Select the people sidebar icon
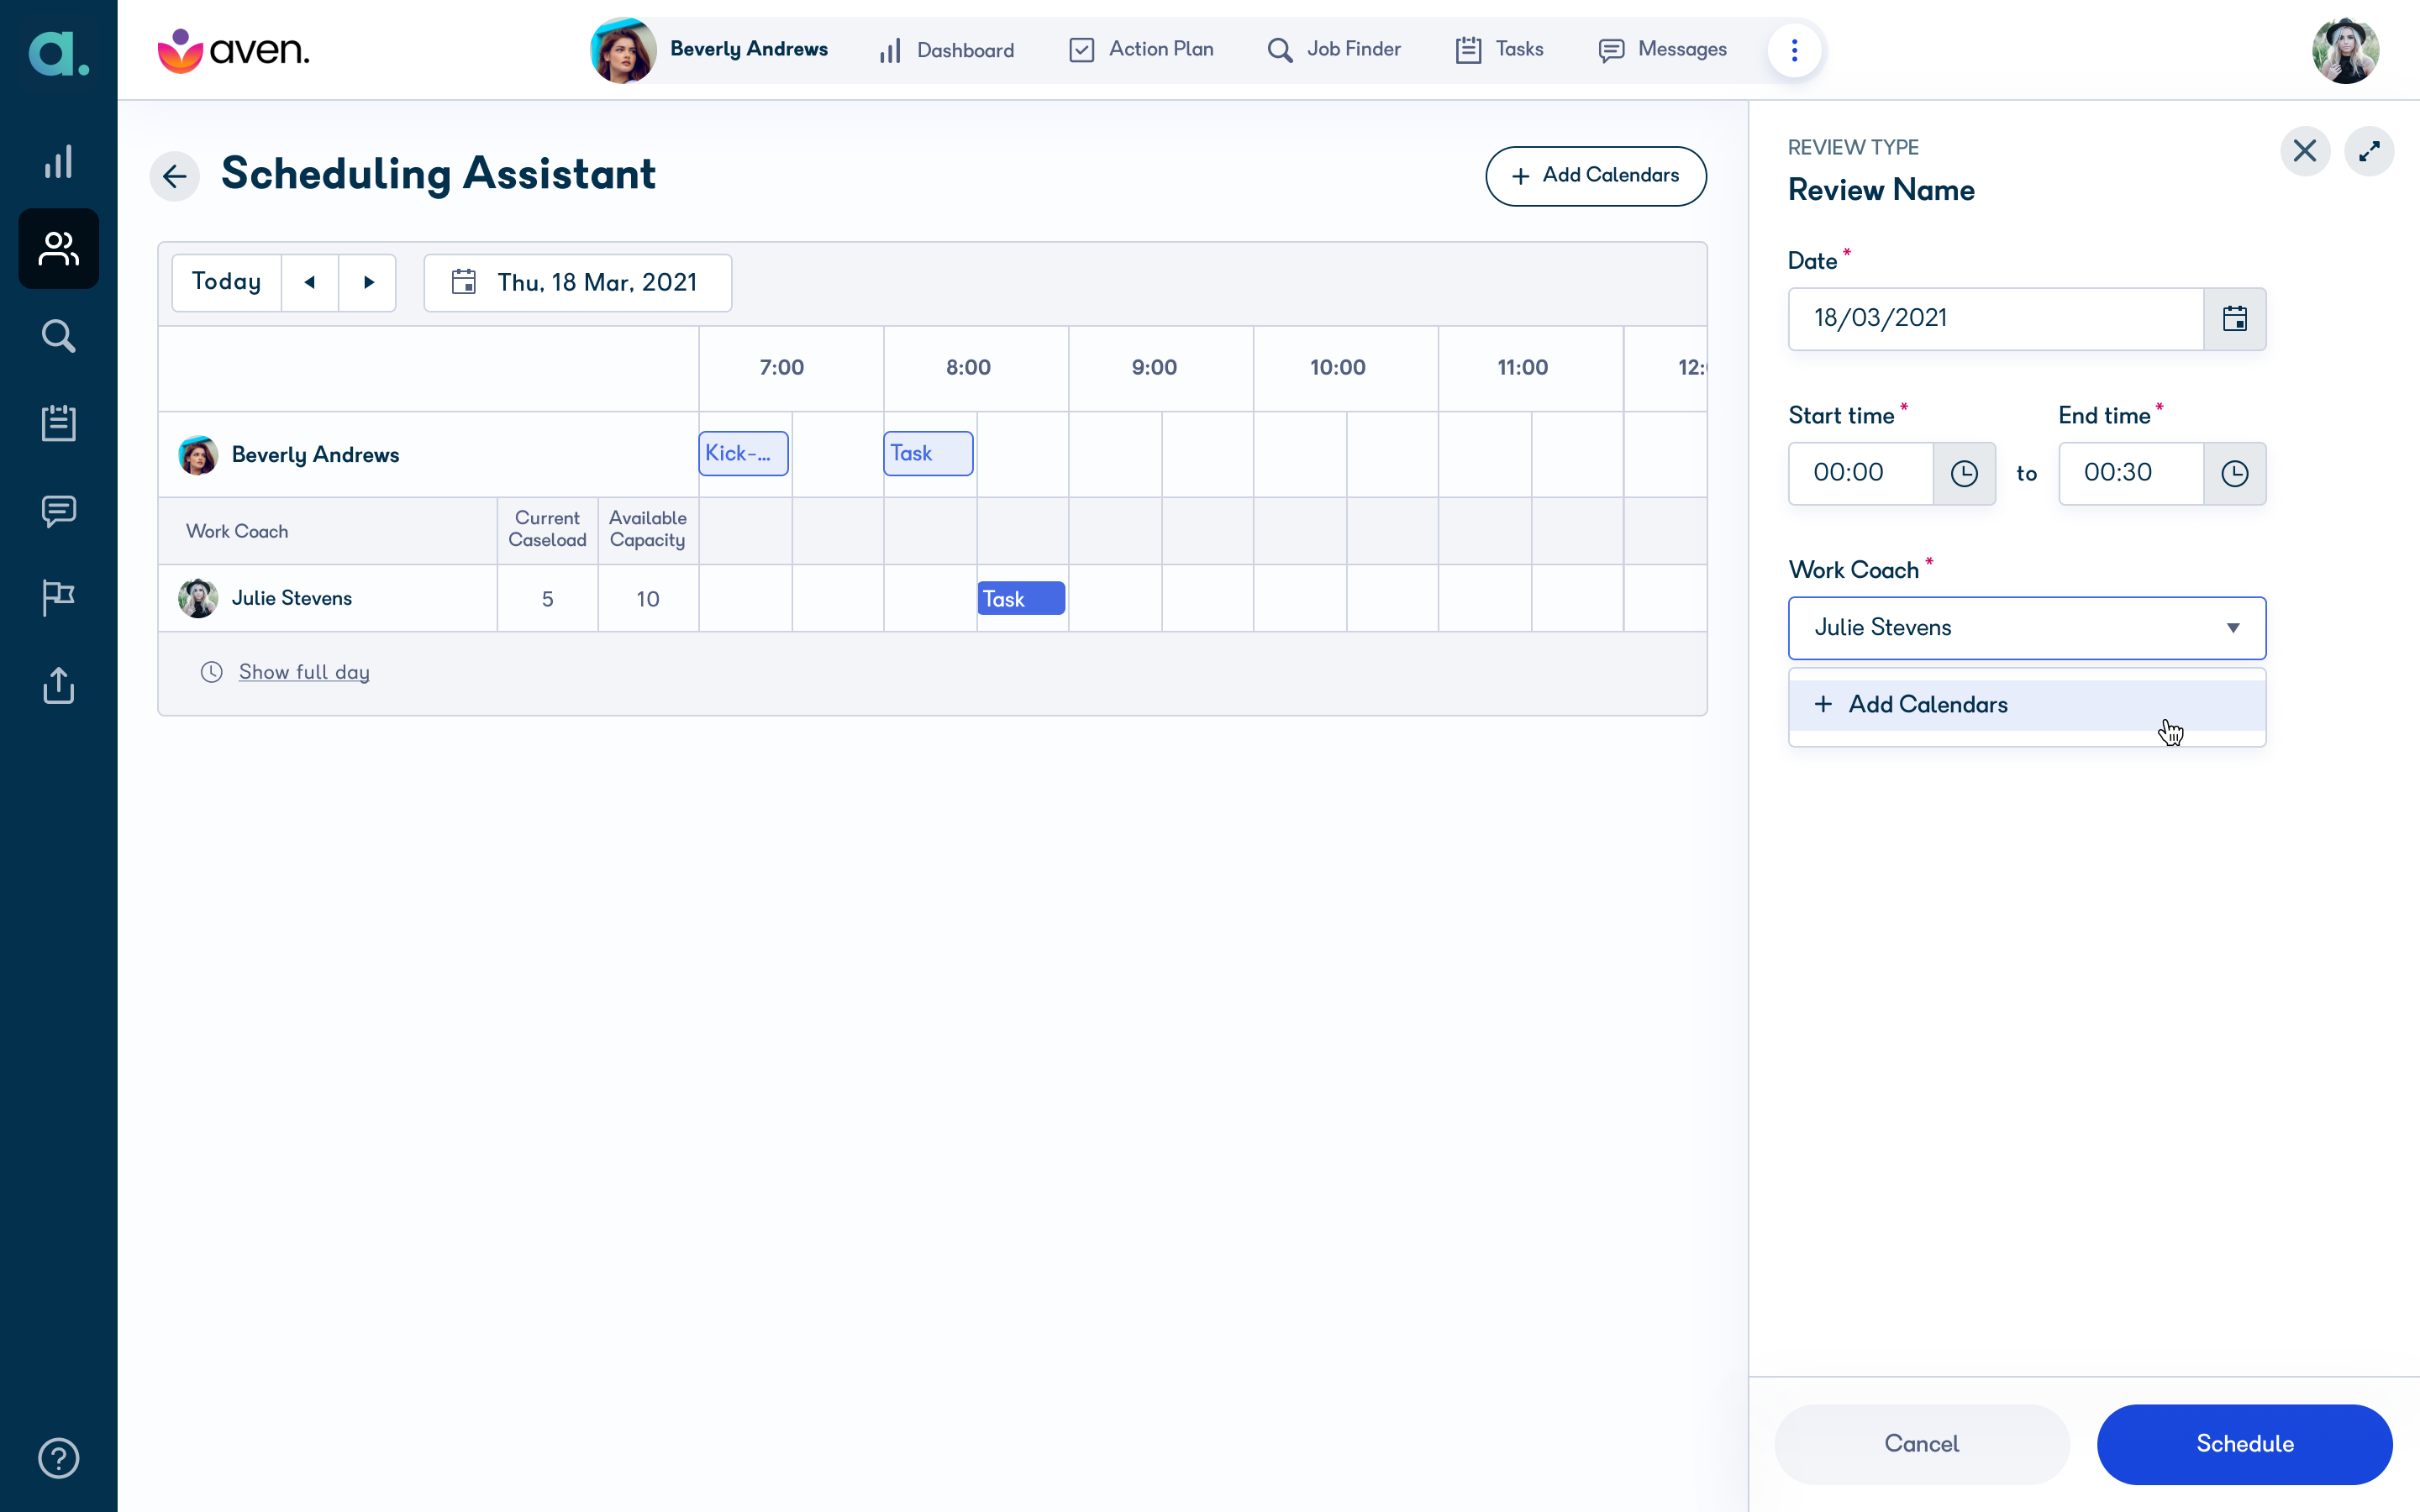This screenshot has height=1512, width=2420. pyautogui.click(x=58, y=249)
